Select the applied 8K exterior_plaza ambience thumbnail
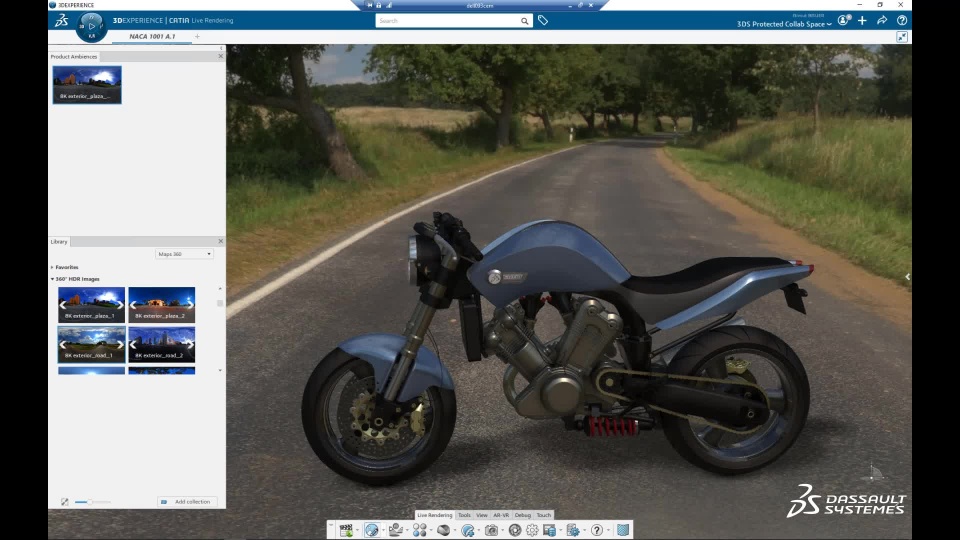 pyautogui.click(x=87, y=84)
